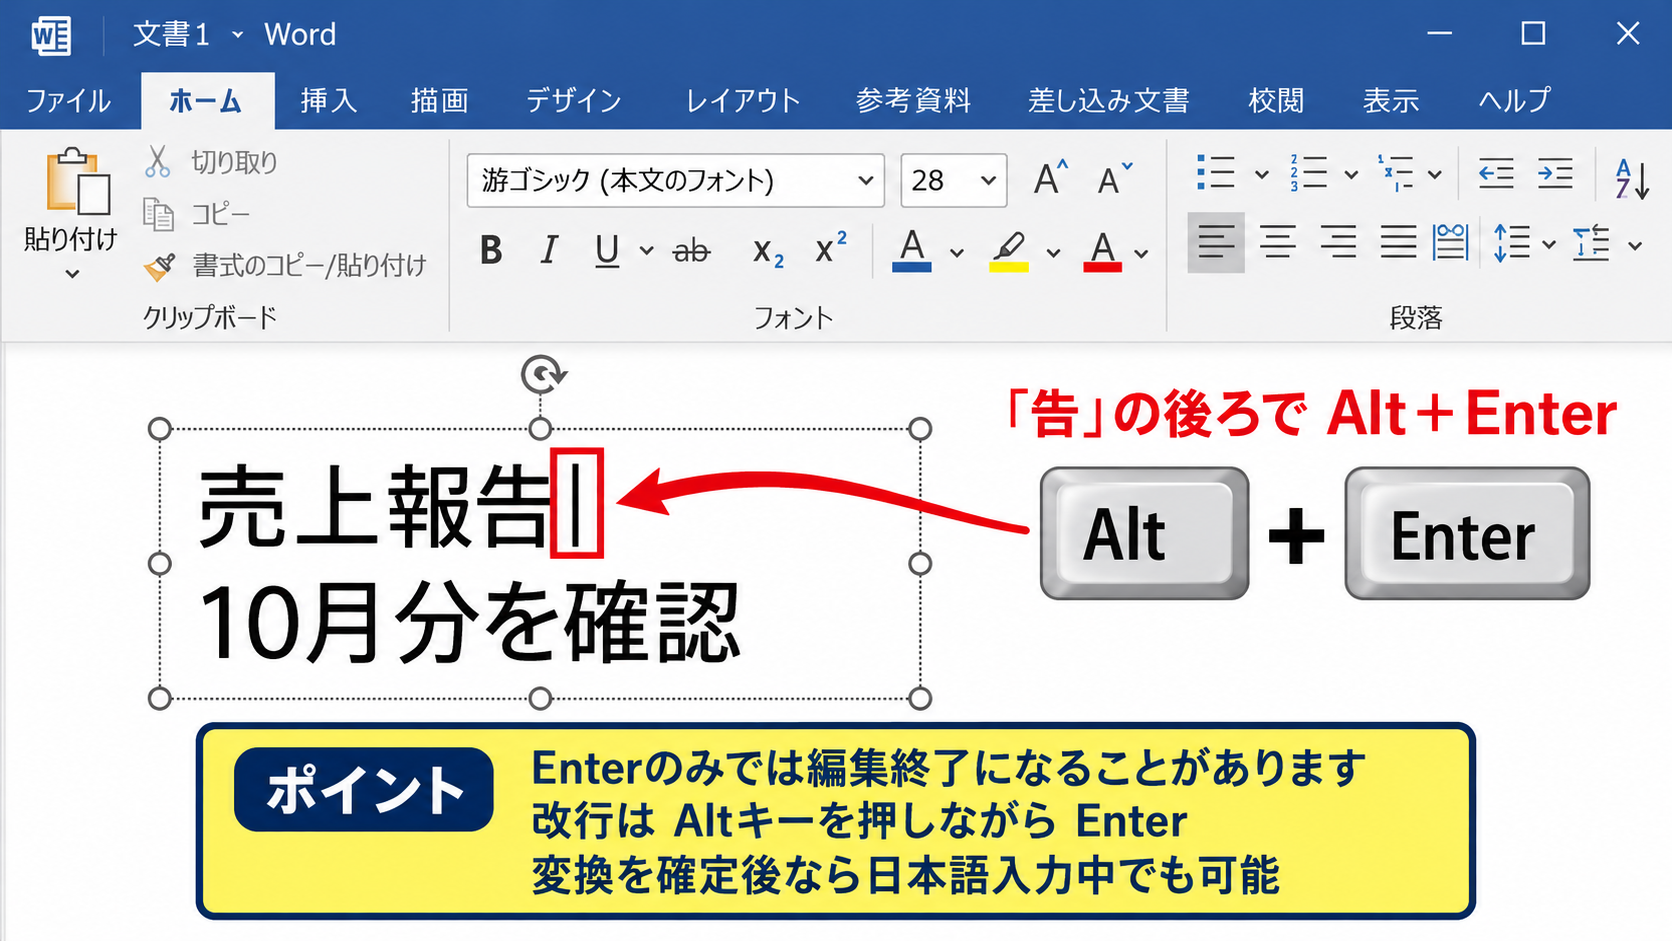Switch to the 参考資料 tab
Image resolution: width=1672 pixels, height=941 pixels.
coord(913,101)
